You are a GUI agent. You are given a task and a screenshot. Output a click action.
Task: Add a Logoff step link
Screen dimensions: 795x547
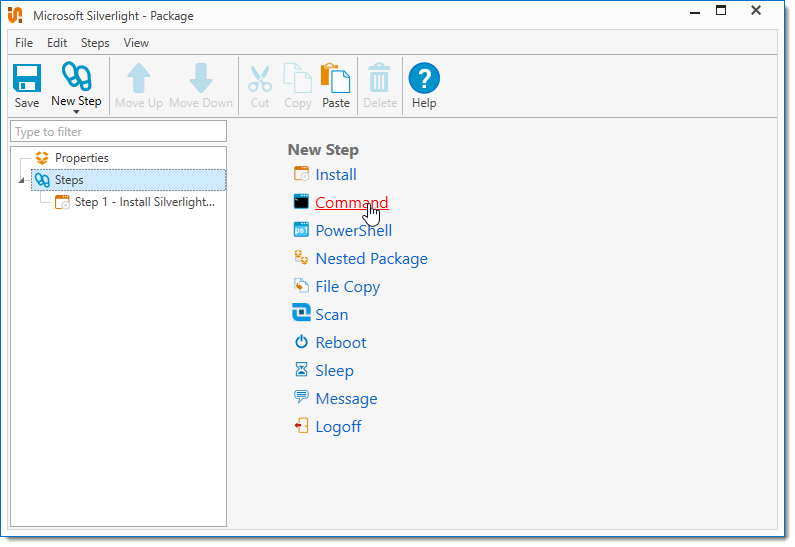338,426
